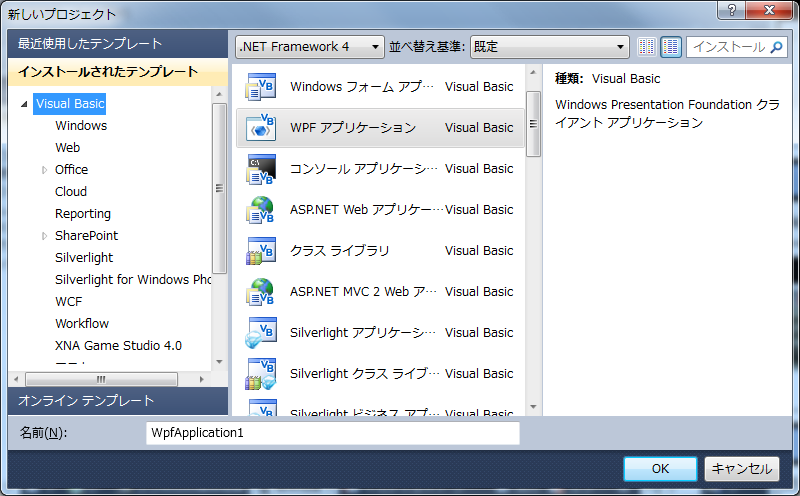This screenshot has width=800, height=496.
Task: Click the tree horizontal scroll left arrow
Action: (16, 379)
